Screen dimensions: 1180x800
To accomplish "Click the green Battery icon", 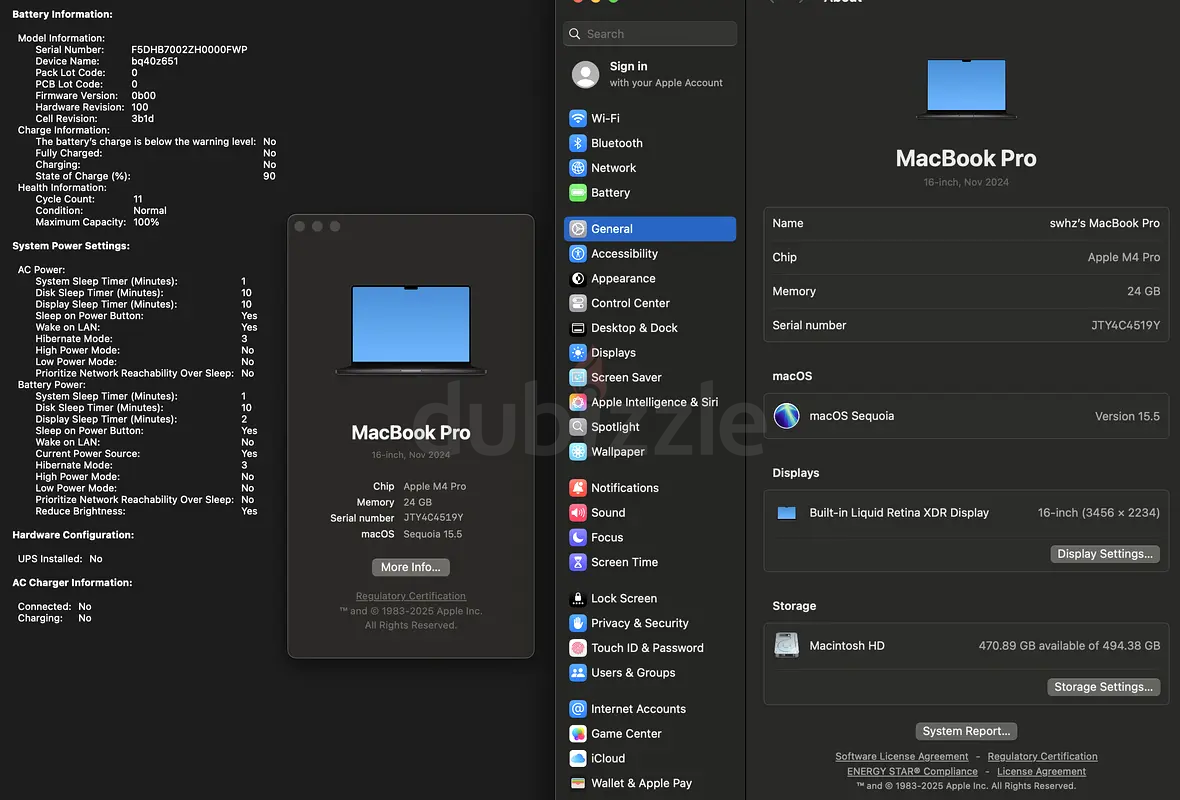I will pos(577,193).
